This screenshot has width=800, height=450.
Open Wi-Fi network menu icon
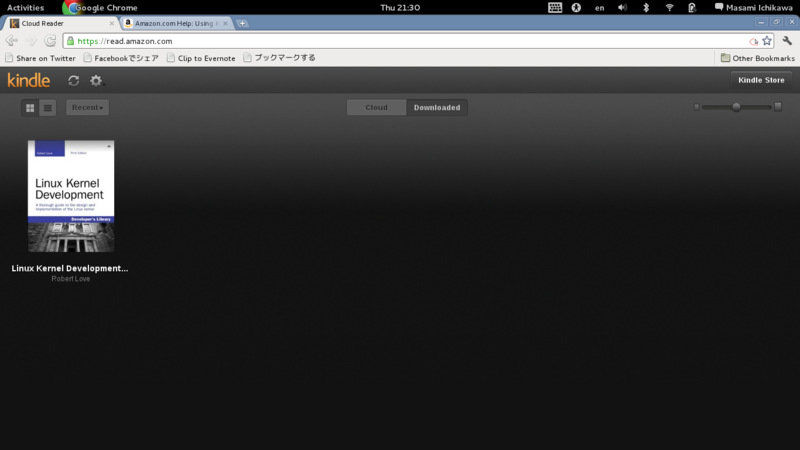(x=669, y=8)
